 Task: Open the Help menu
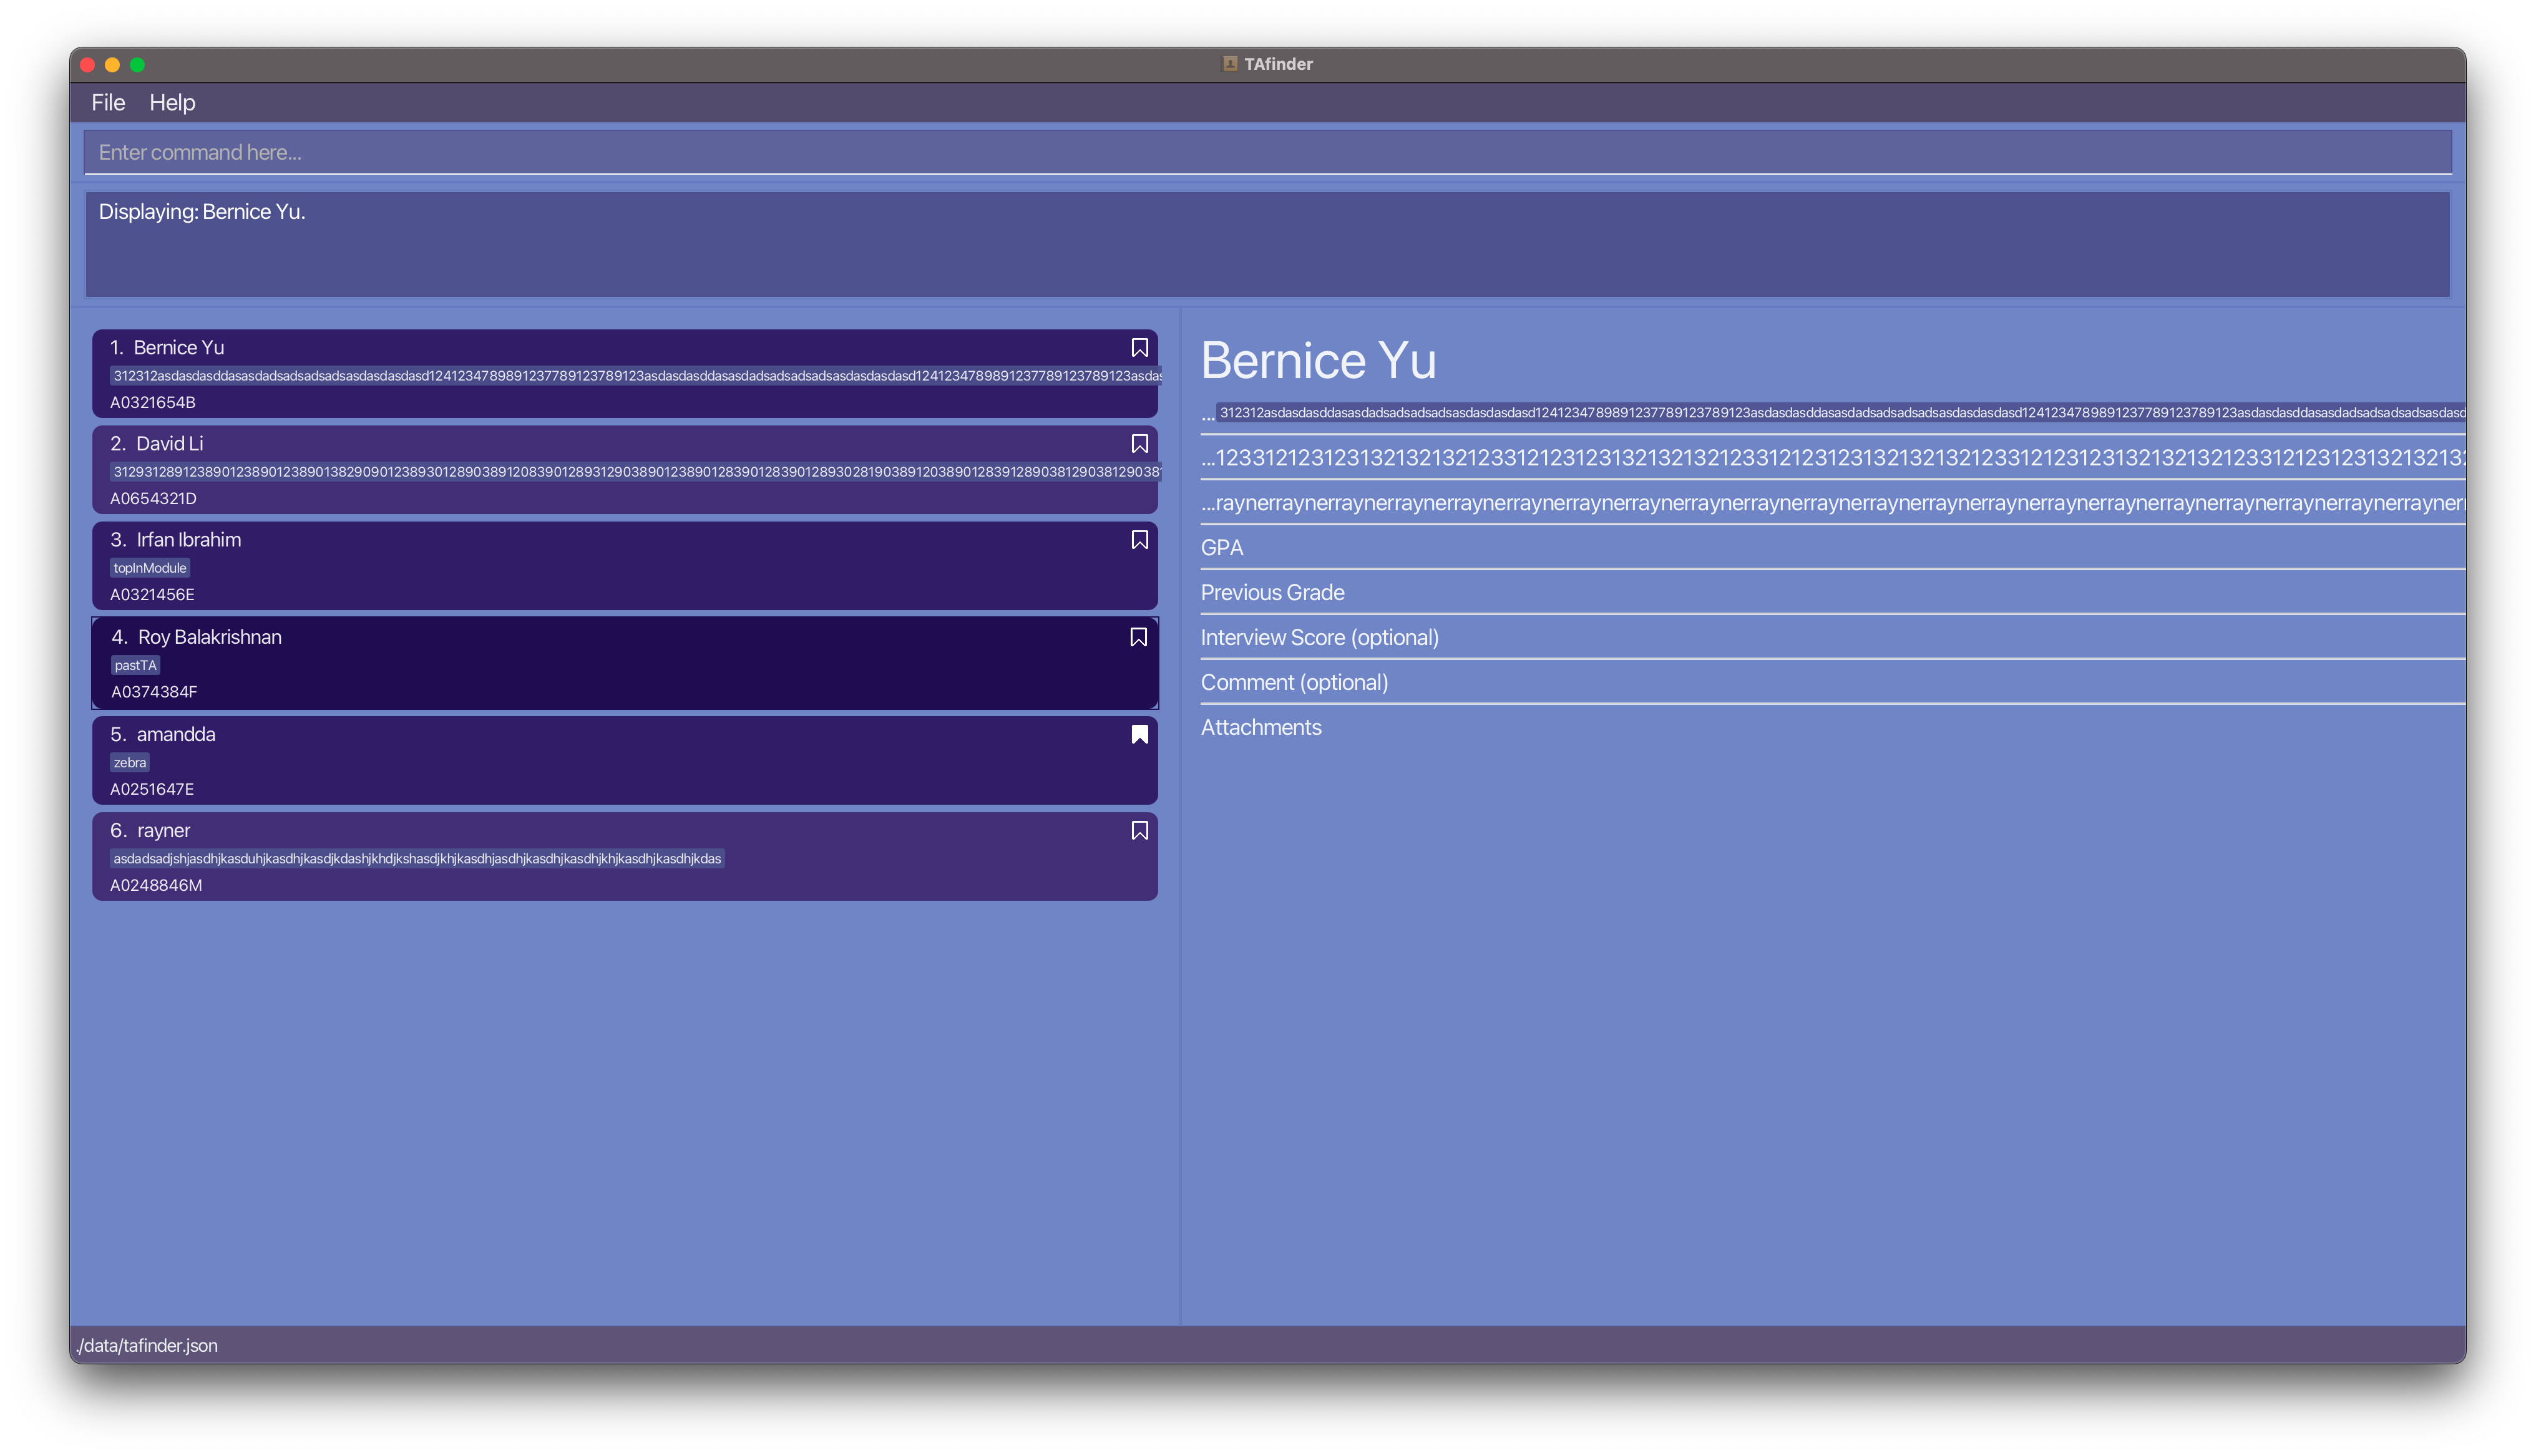coord(172,103)
